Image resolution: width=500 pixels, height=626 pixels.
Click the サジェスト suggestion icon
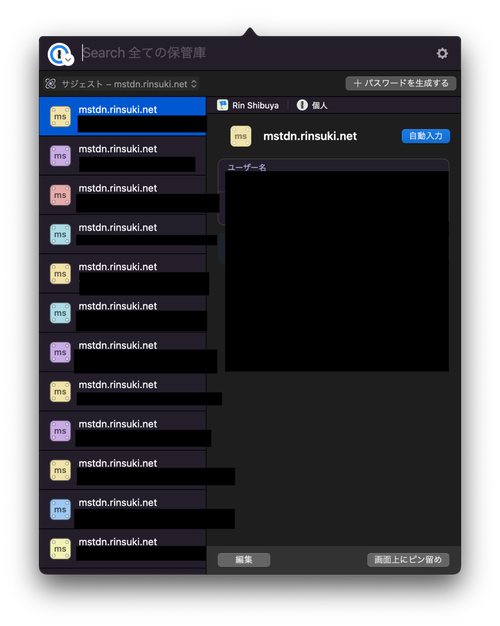point(50,83)
